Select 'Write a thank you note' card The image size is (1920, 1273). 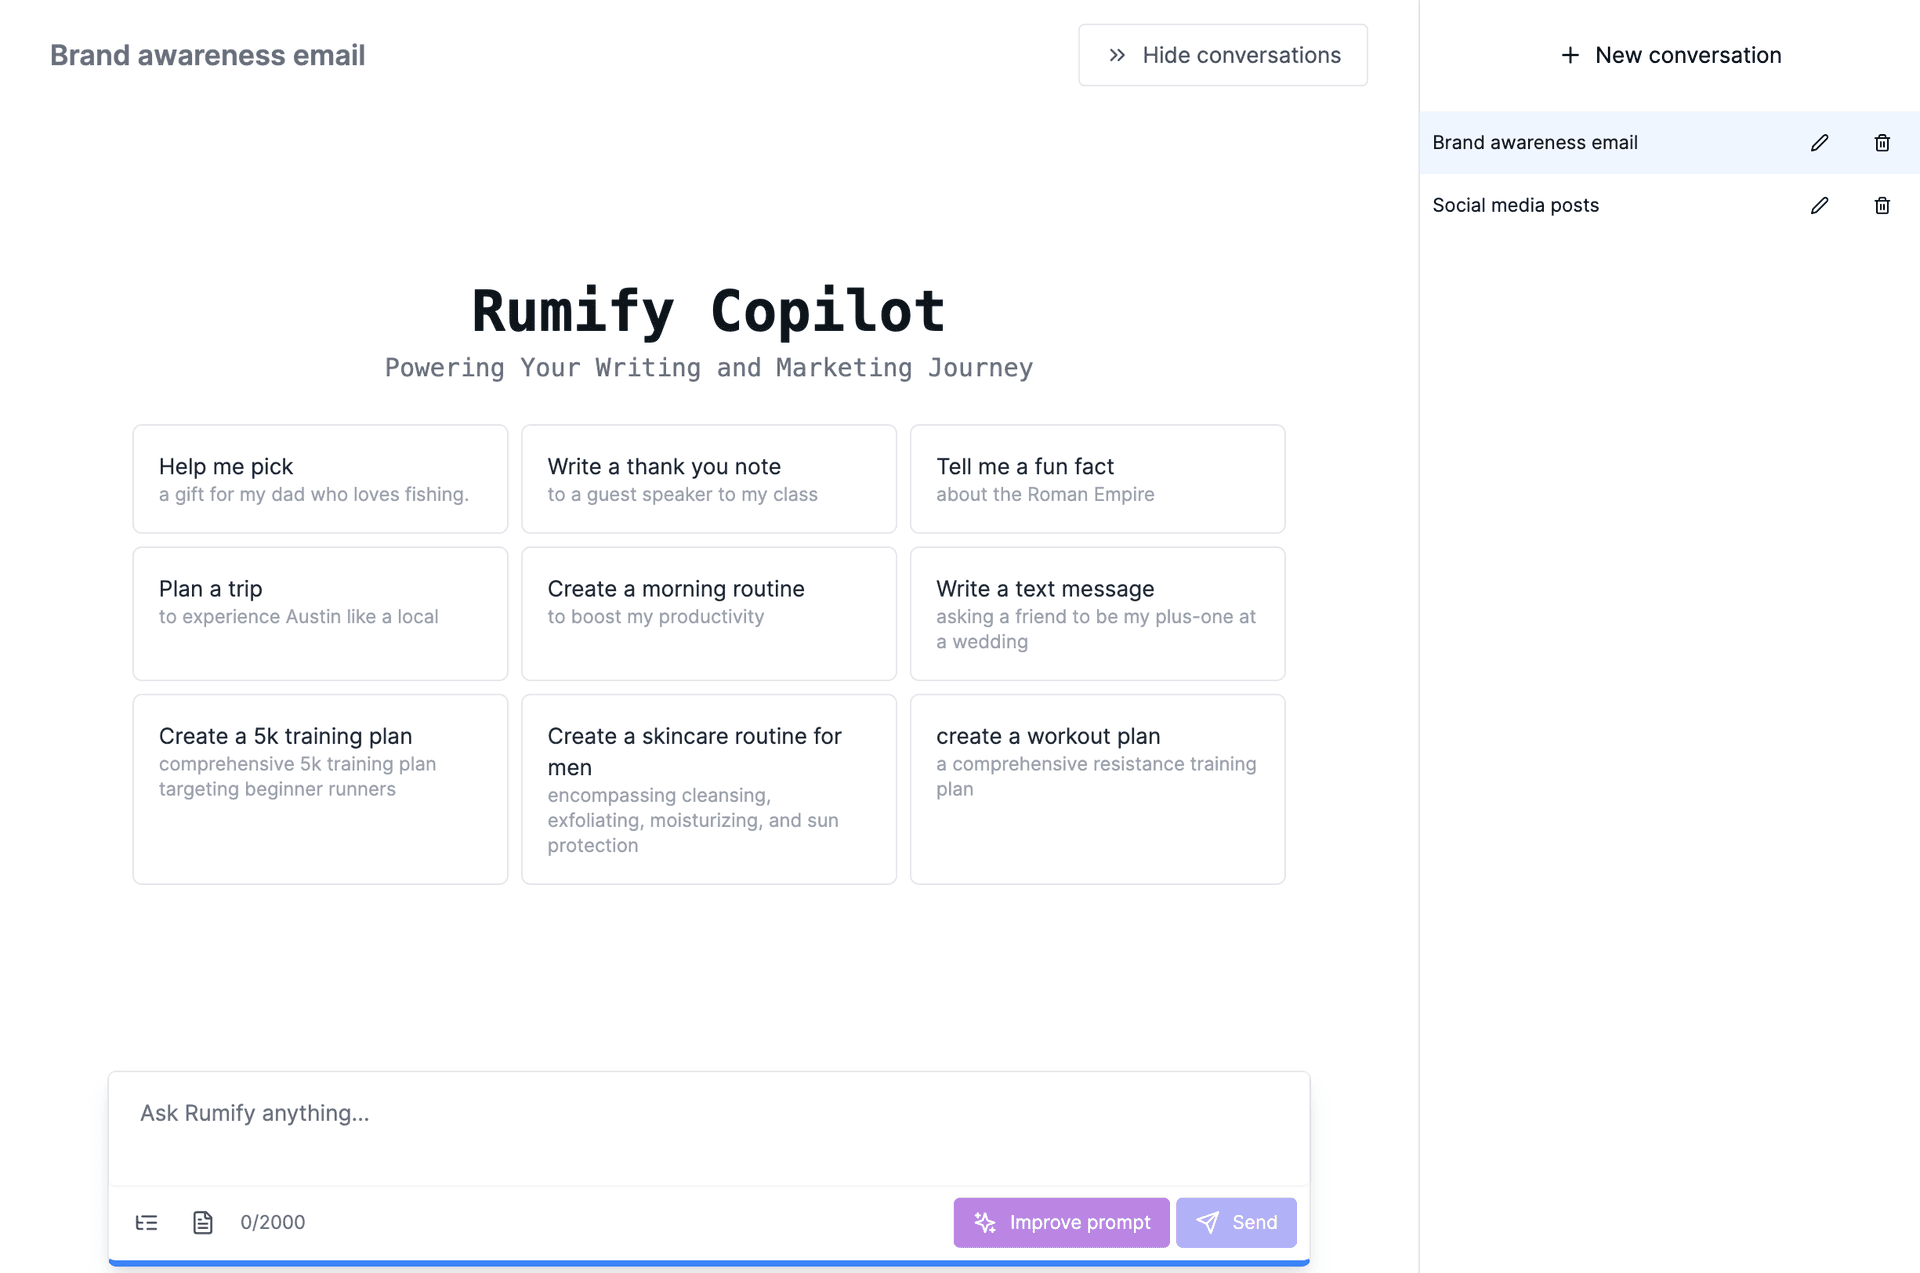pyautogui.click(x=709, y=479)
